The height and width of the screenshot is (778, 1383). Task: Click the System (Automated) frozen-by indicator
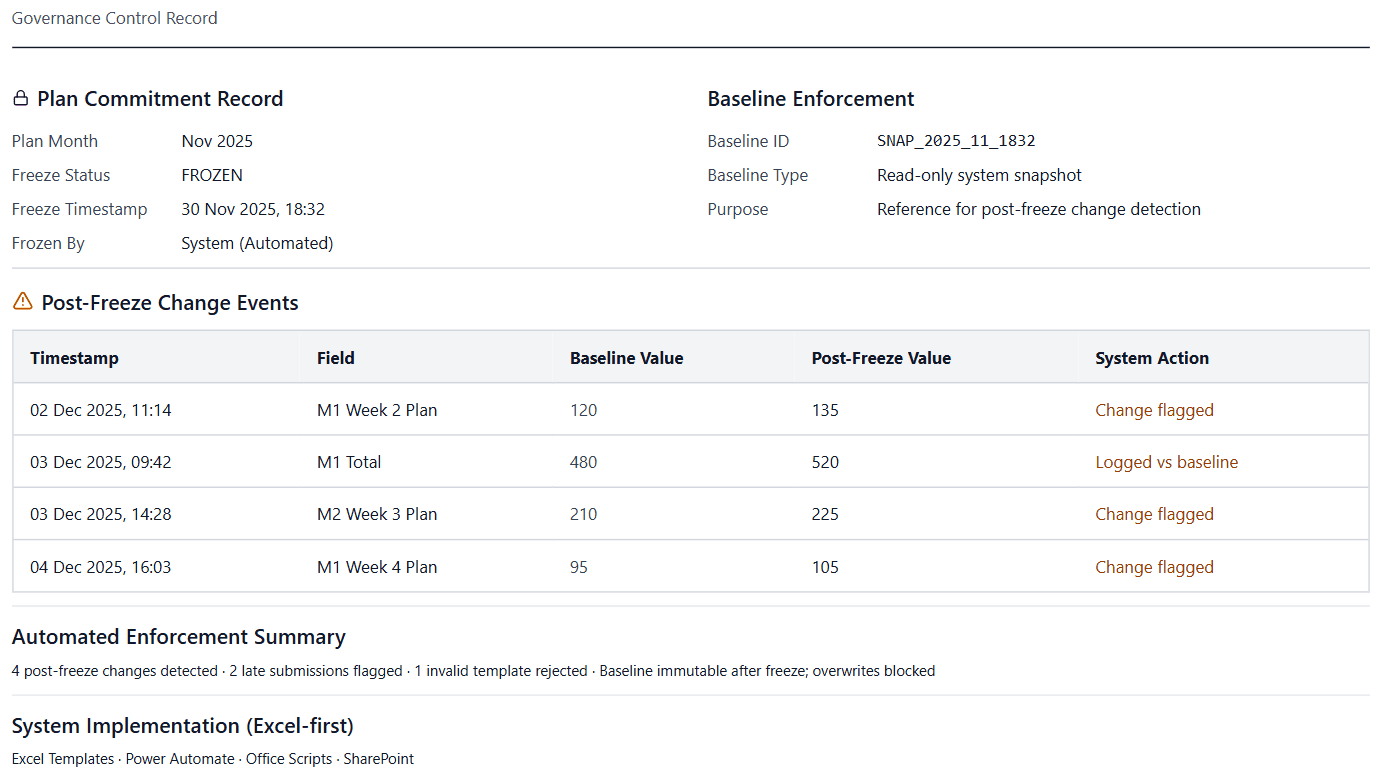pyautogui.click(x=257, y=243)
